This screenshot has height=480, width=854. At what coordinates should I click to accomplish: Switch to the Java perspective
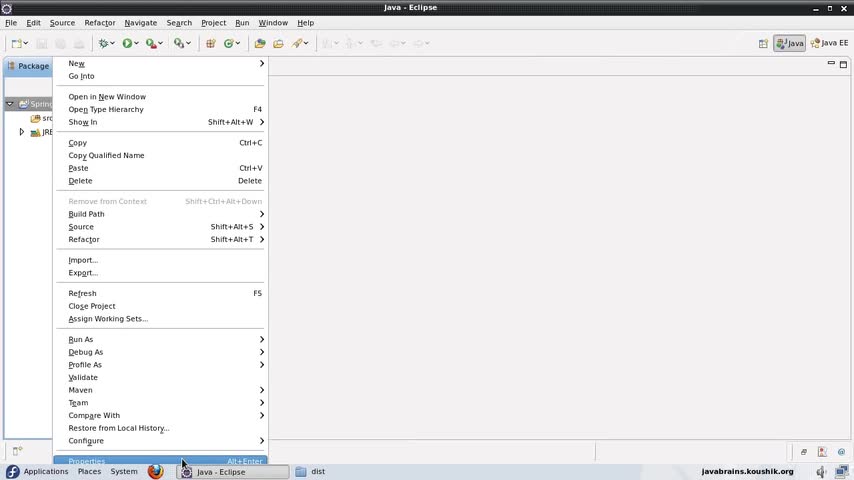790,43
